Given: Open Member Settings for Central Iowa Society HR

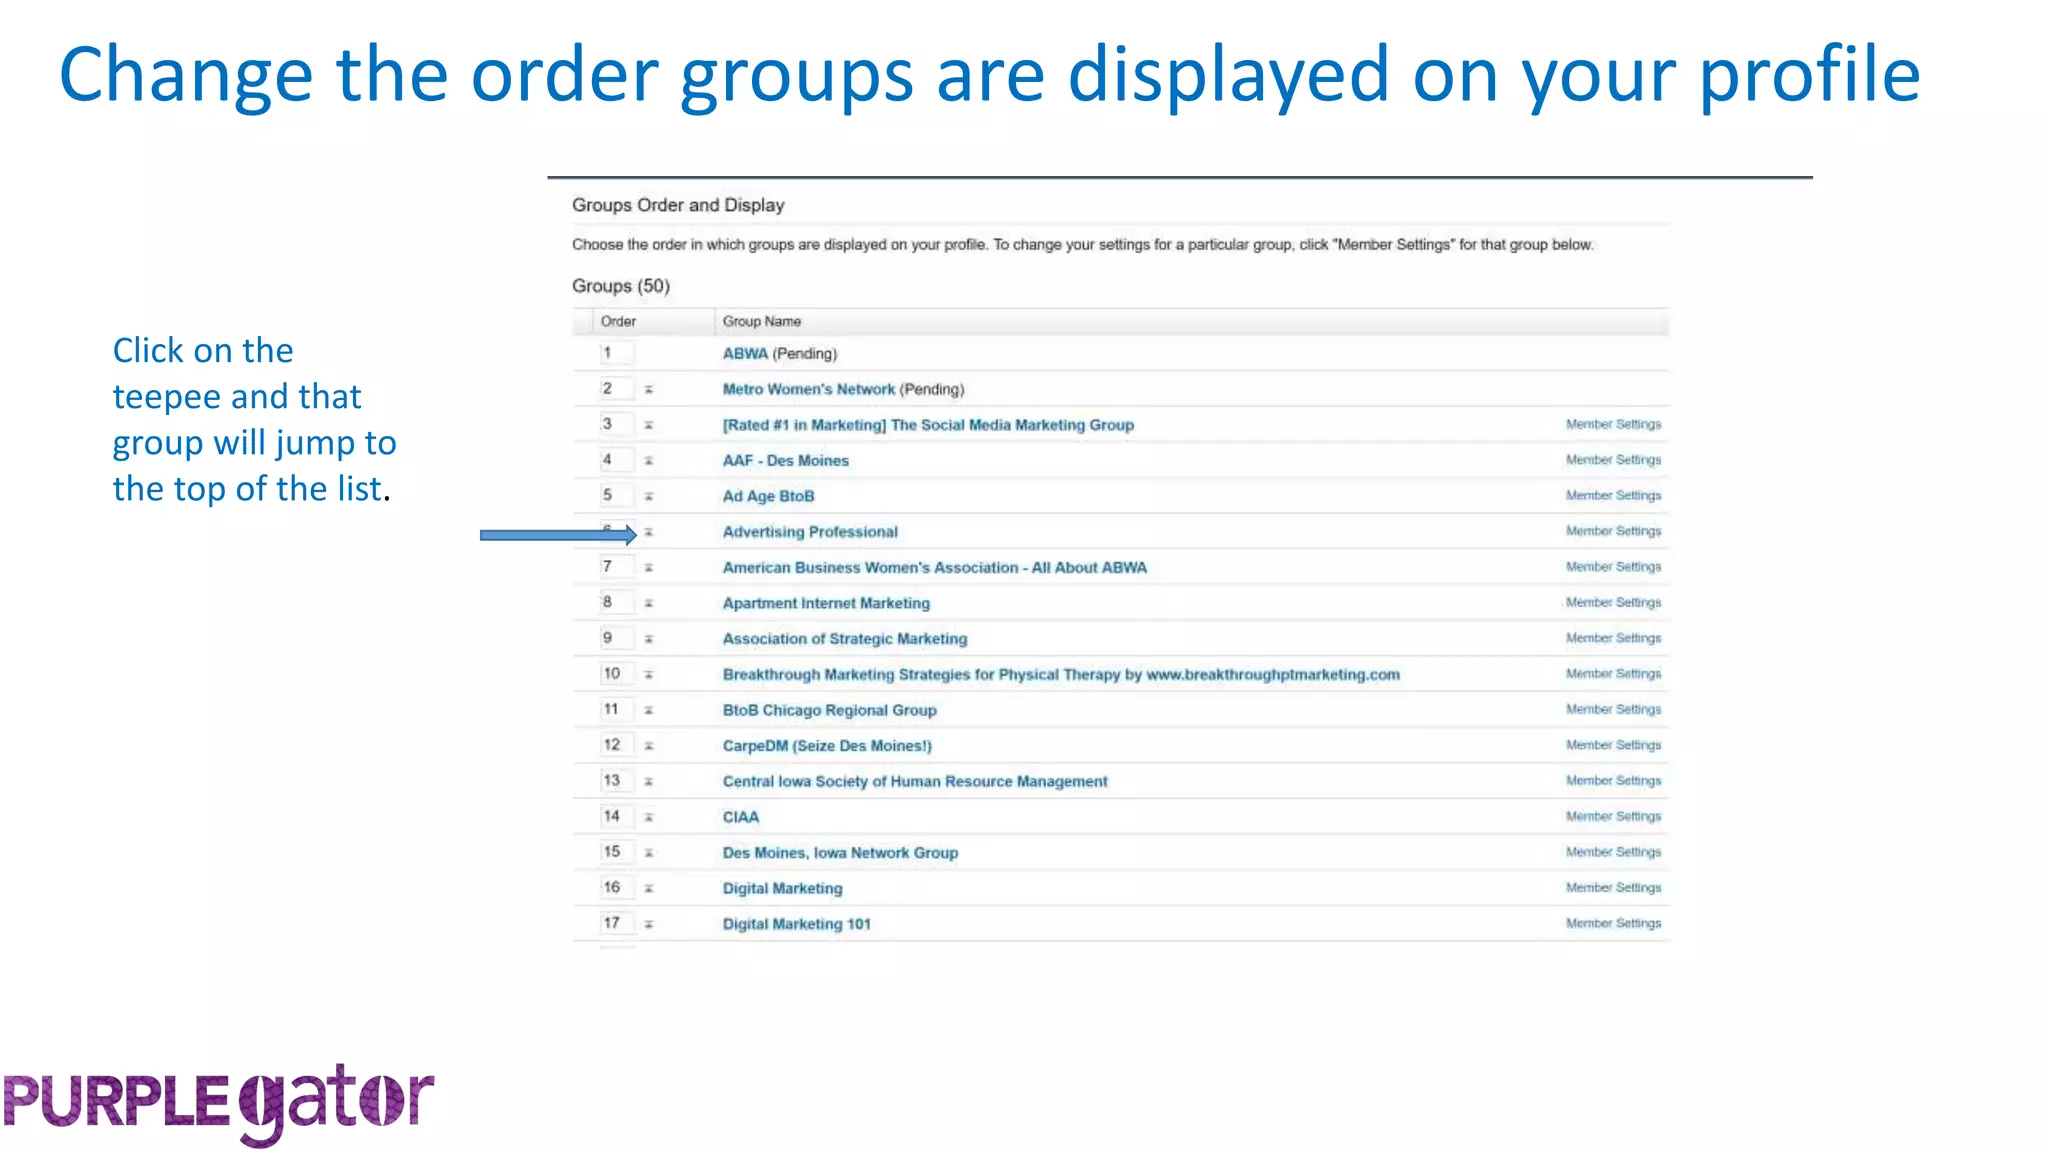Looking at the screenshot, I should 1613,781.
